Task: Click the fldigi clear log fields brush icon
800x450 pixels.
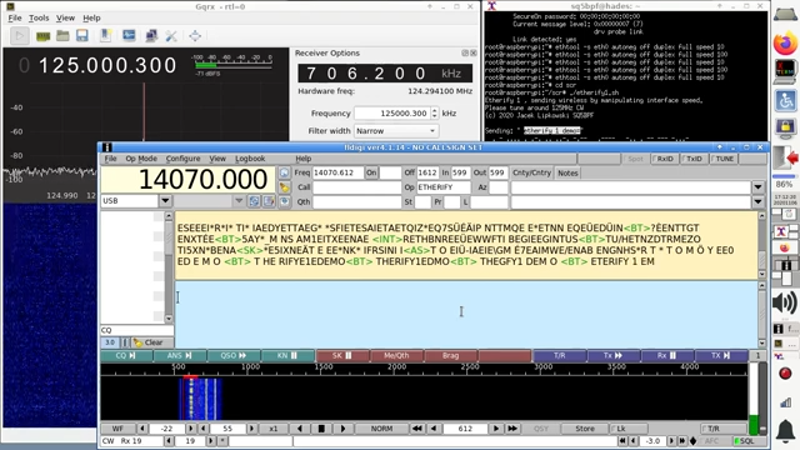Action: coord(284,188)
